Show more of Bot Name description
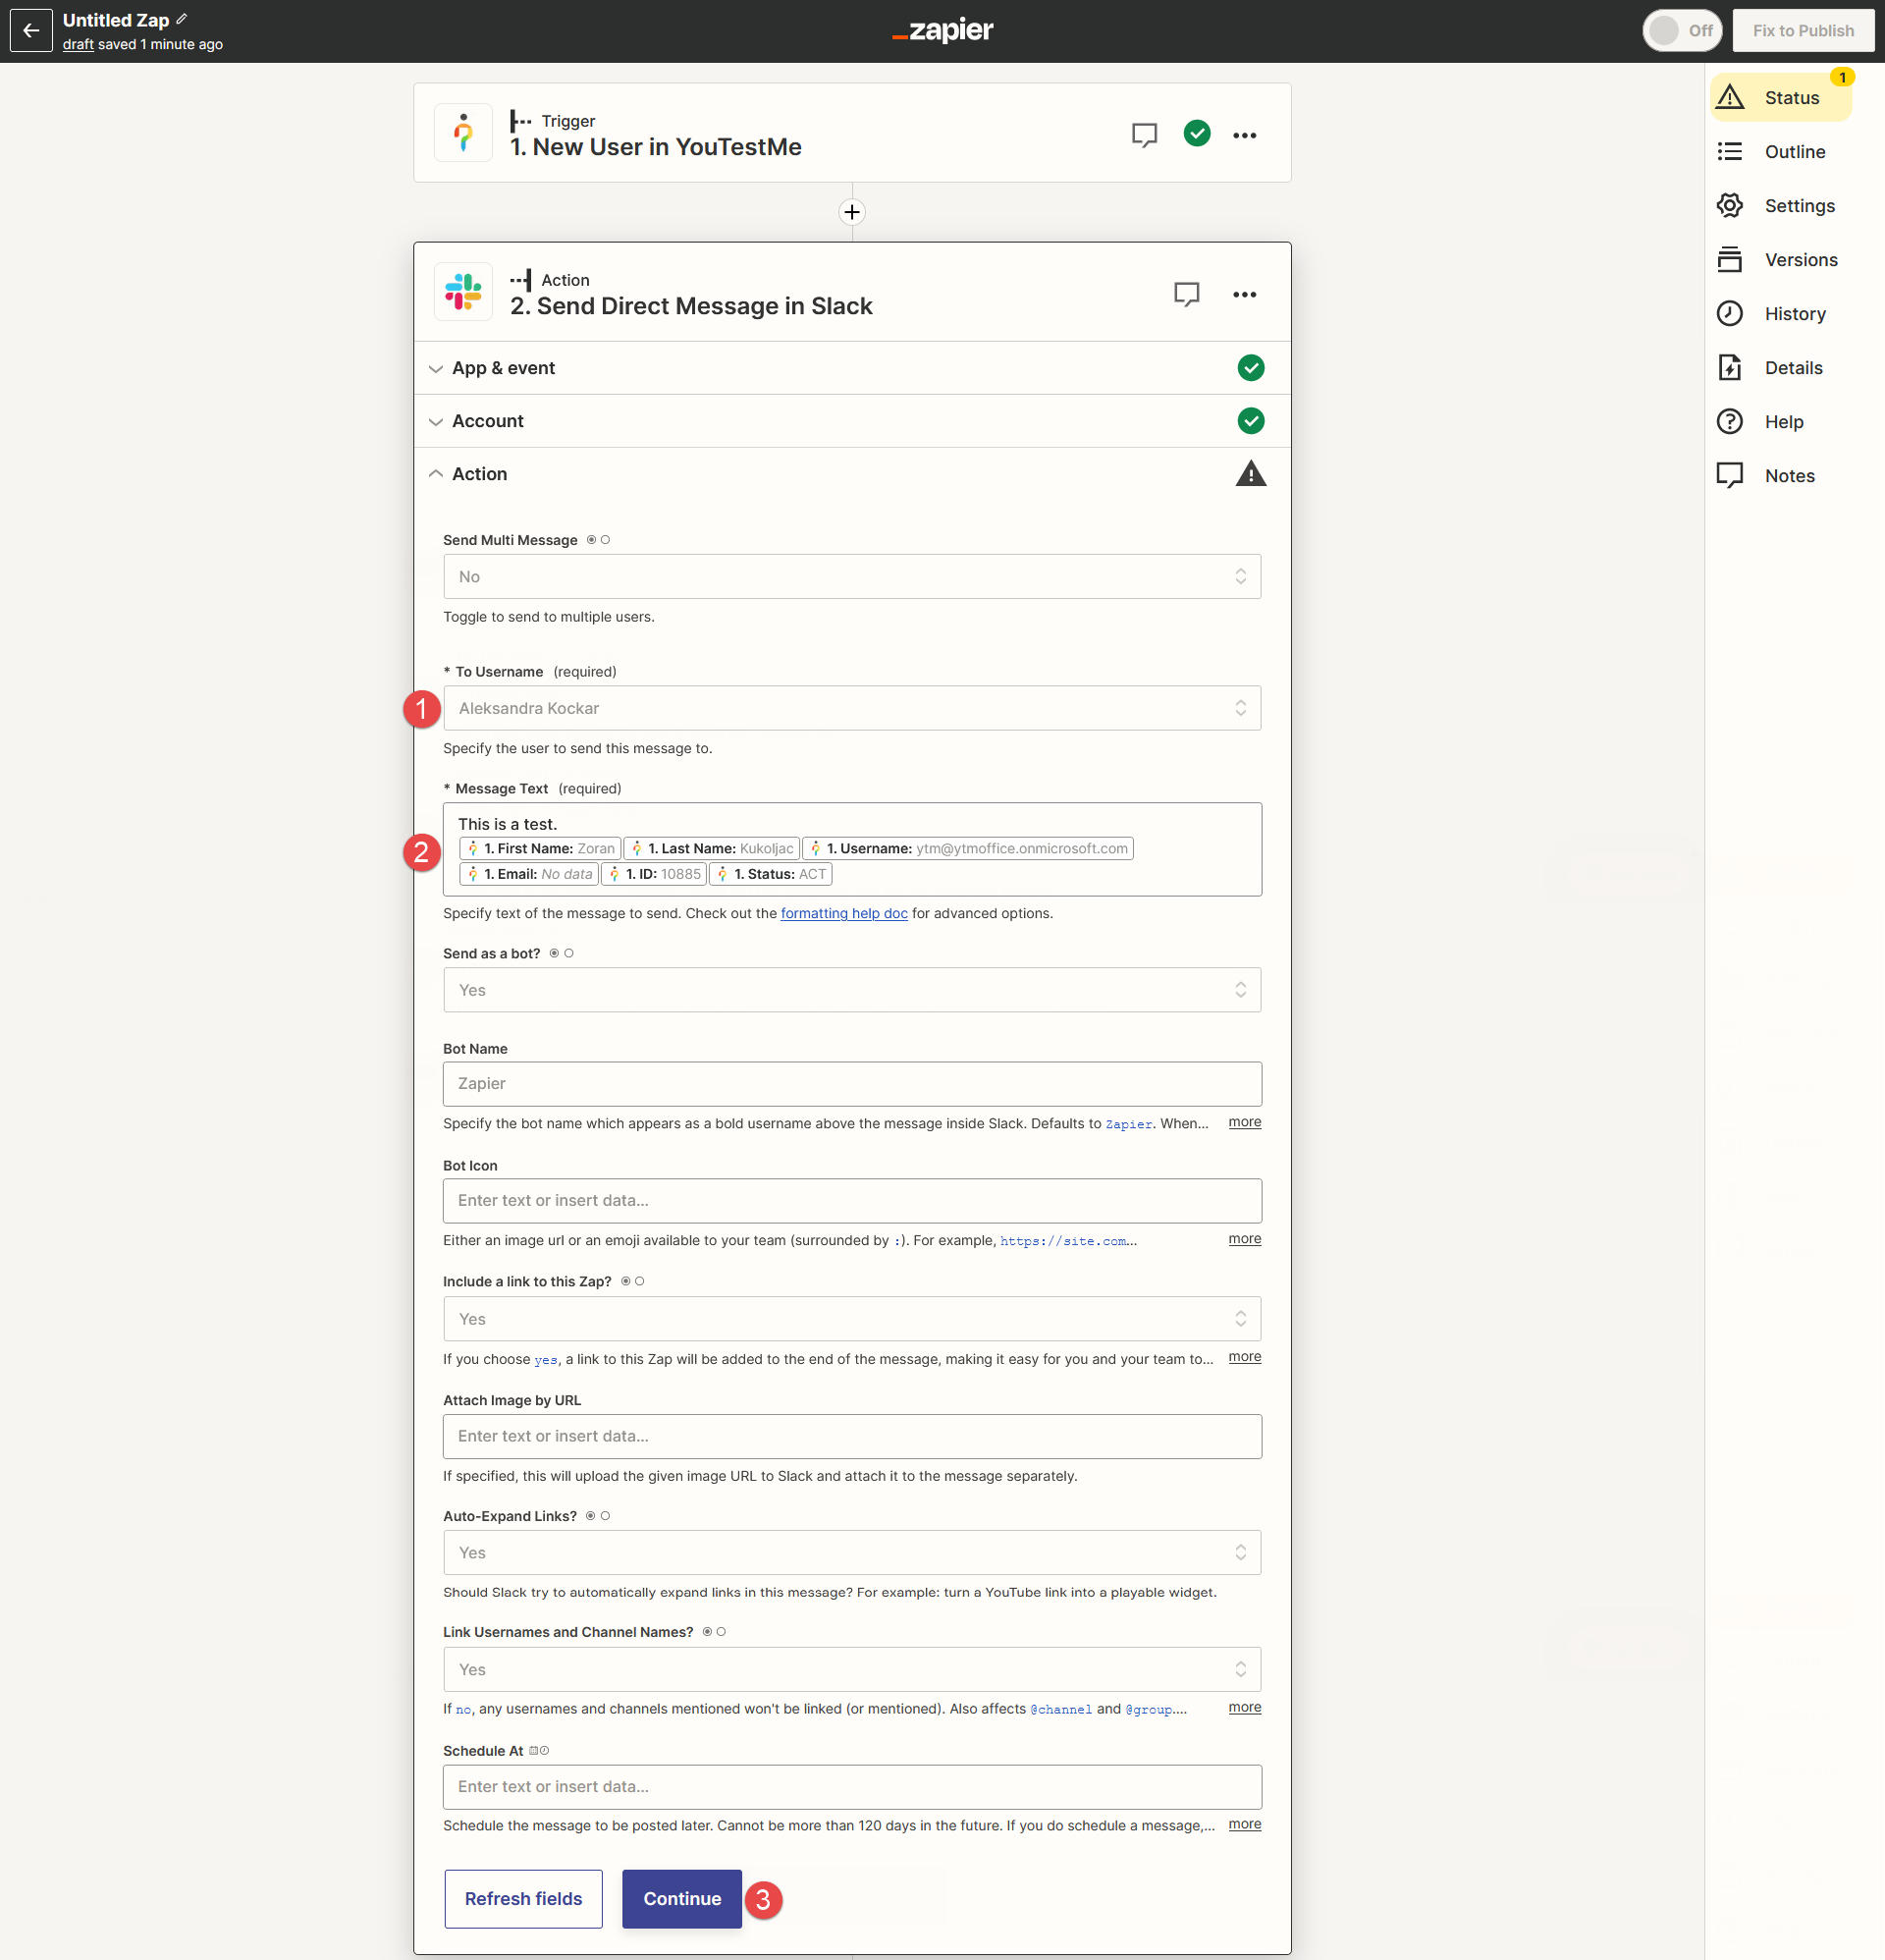The width and height of the screenshot is (1885, 1960). 1244,1122
